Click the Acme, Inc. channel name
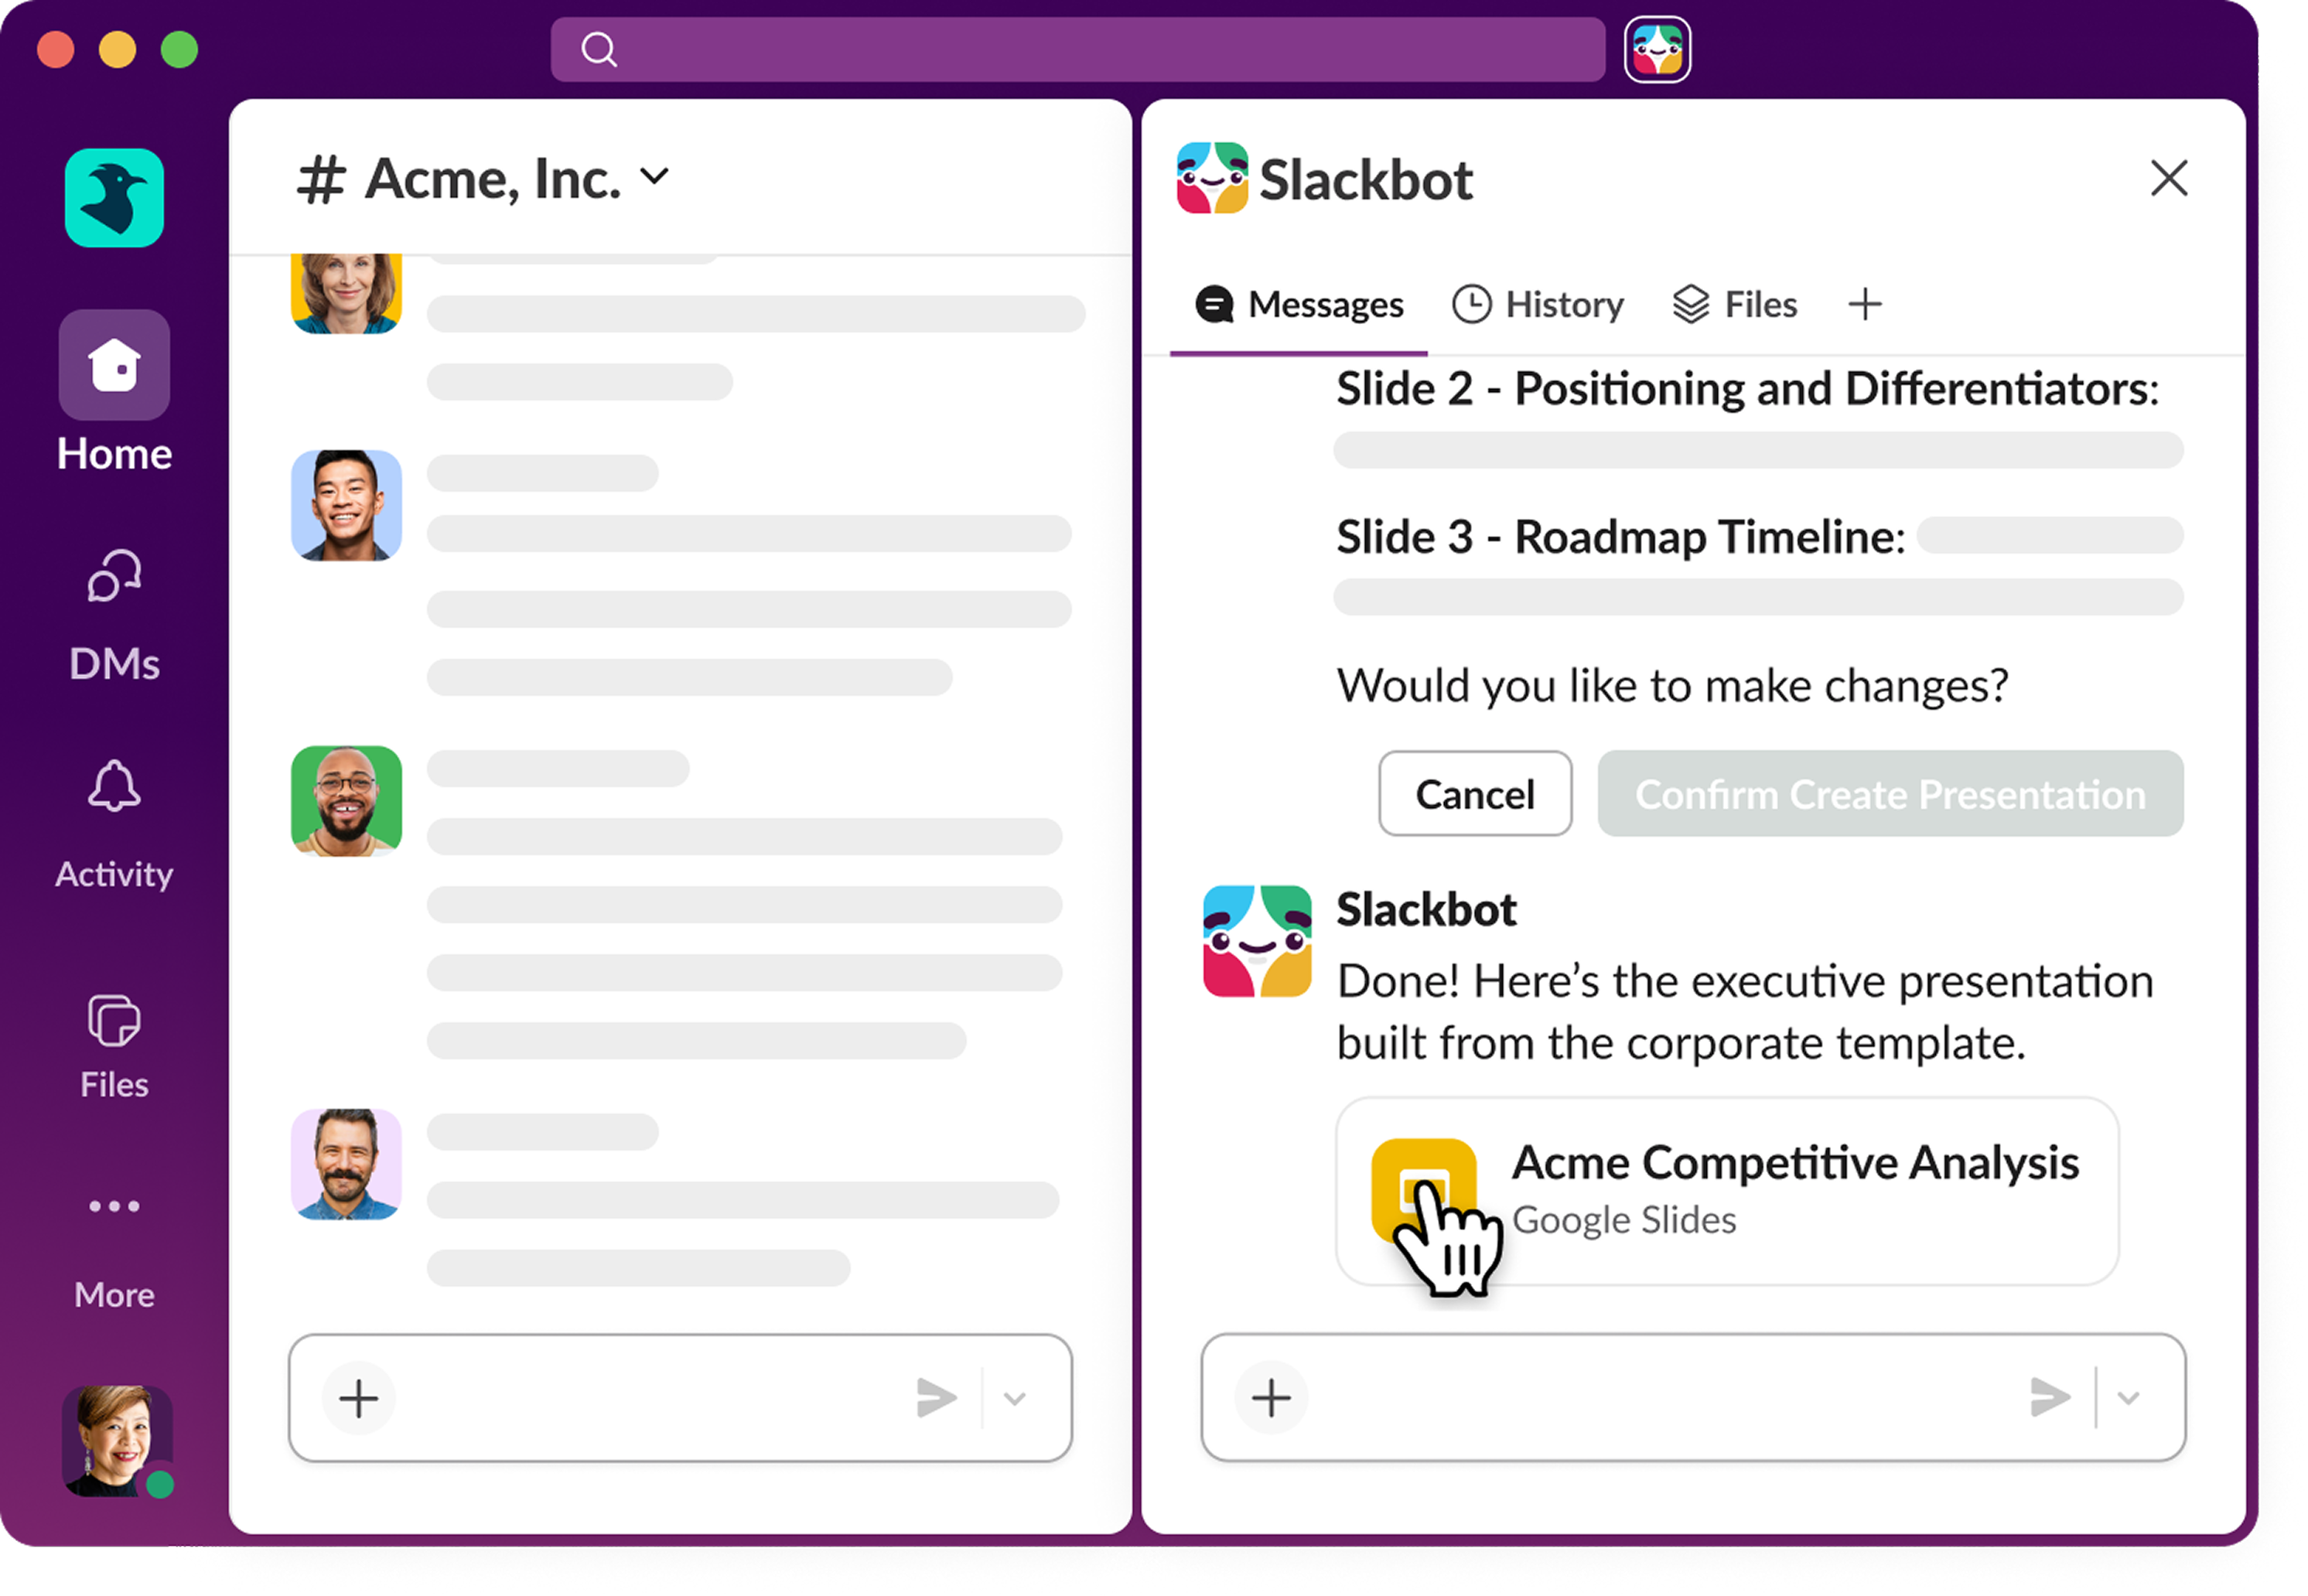The height and width of the screenshot is (1596, 2308). 493,179
